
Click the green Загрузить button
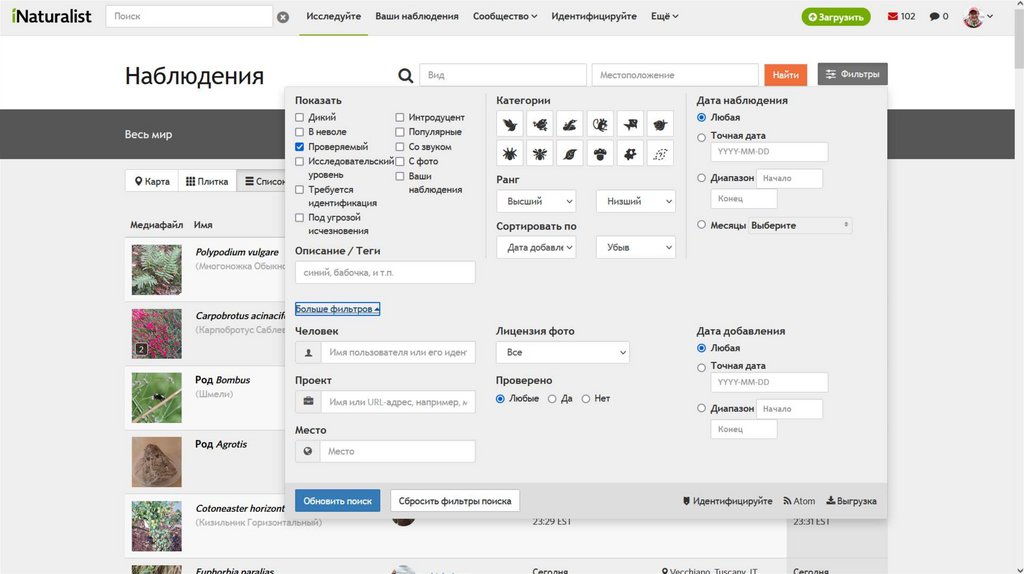[x=836, y=17]
